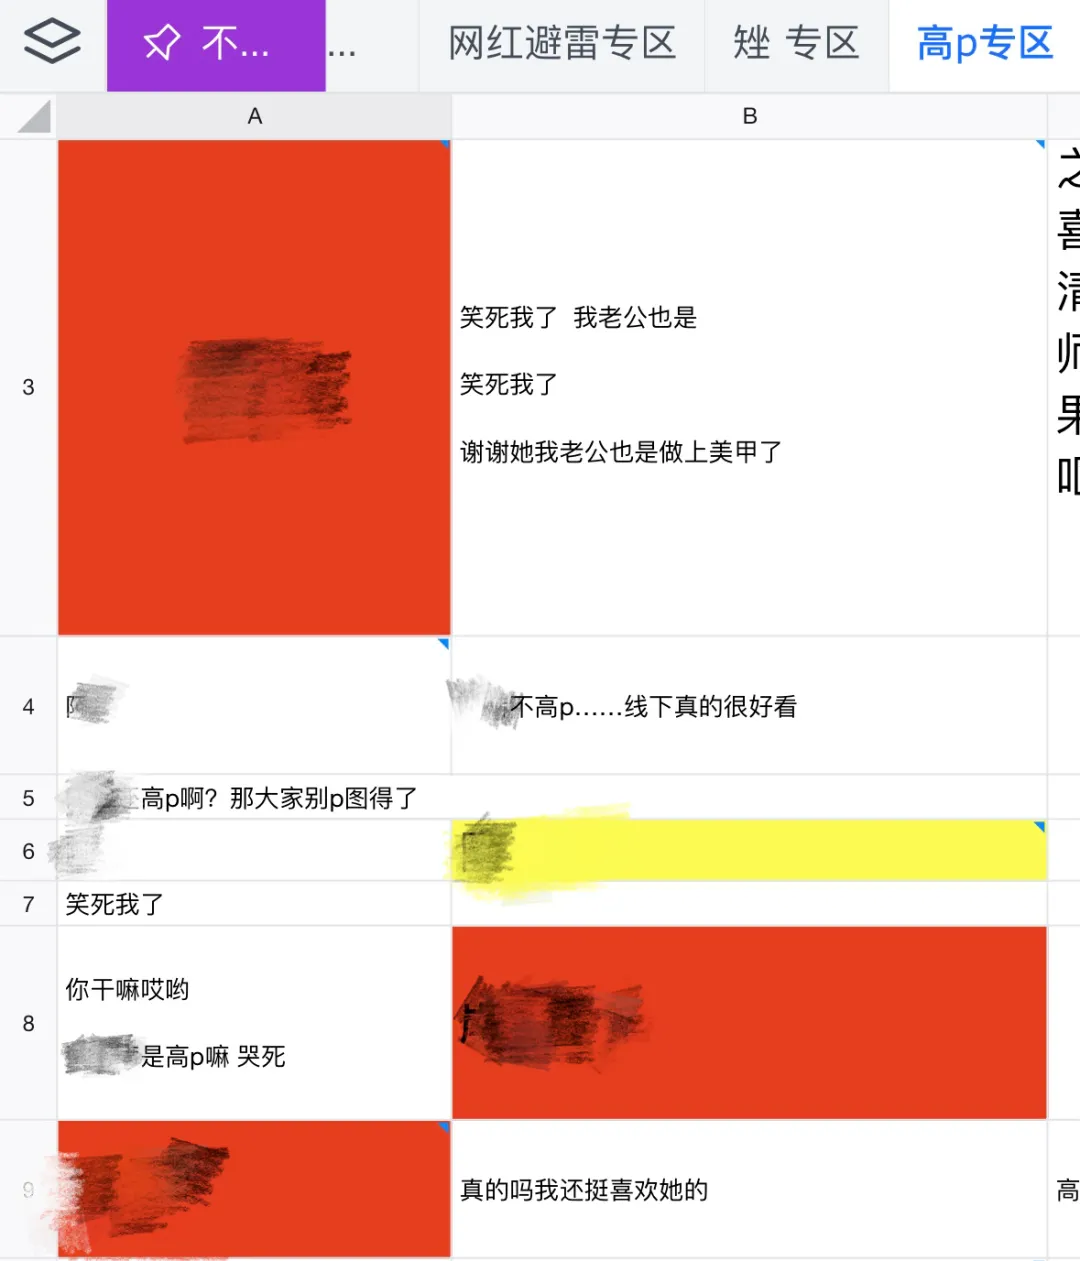This screenshot has height=1261, width=1080.
Task: Select the 高p专区 sheet tab
Action: (985, 44)
